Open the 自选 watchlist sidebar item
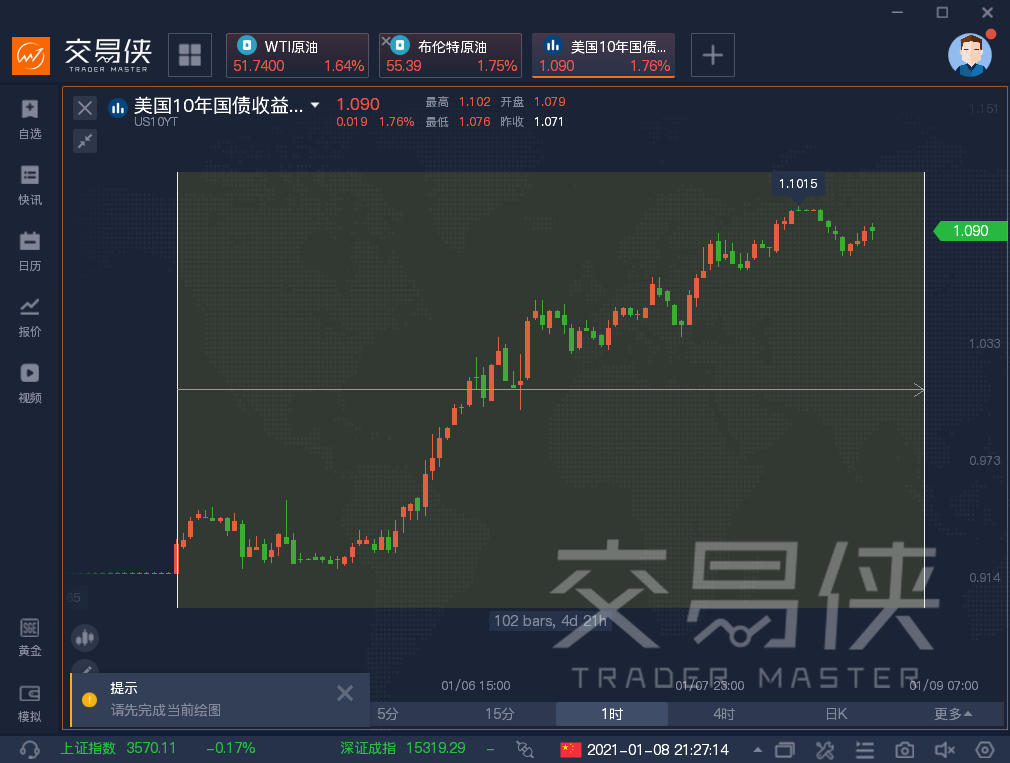This screenshot has height=763, width=1010. [30, 120]
